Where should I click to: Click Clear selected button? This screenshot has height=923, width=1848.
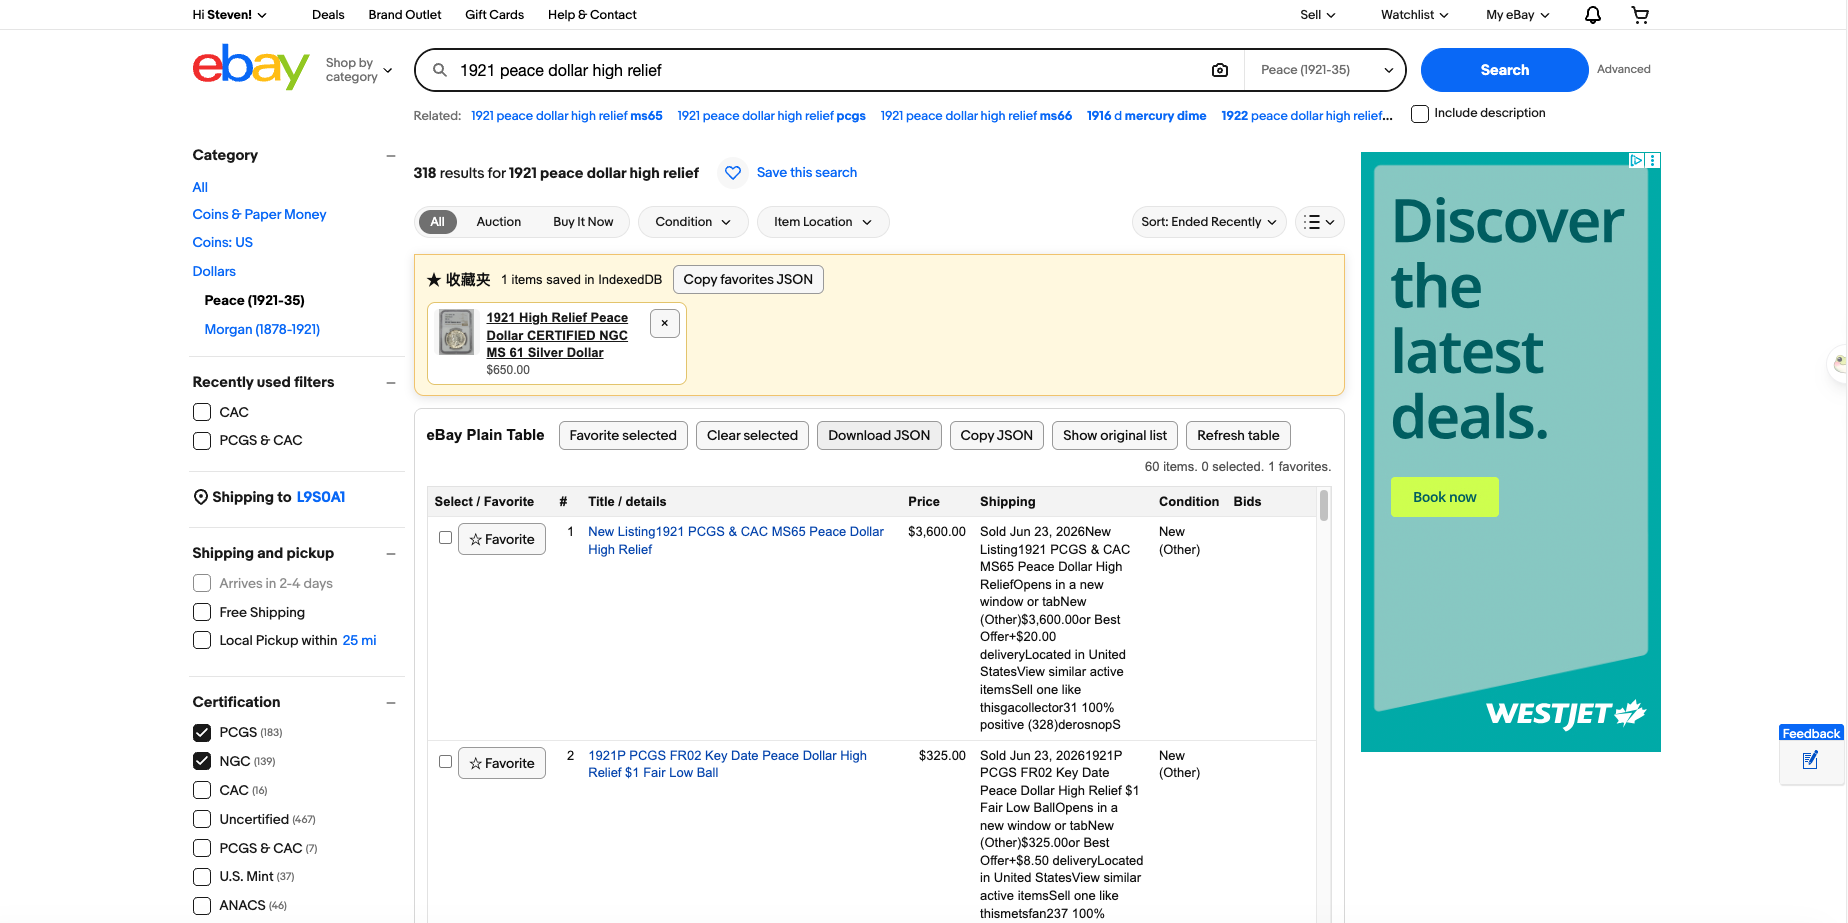(x=752, y=436)
